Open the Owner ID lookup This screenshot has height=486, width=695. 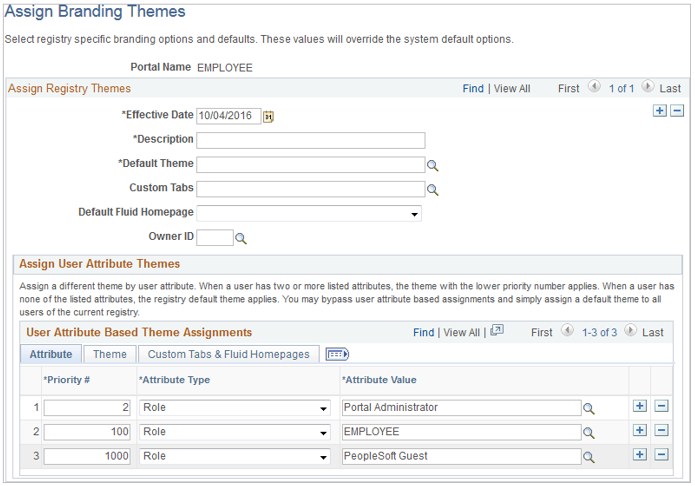241,239
